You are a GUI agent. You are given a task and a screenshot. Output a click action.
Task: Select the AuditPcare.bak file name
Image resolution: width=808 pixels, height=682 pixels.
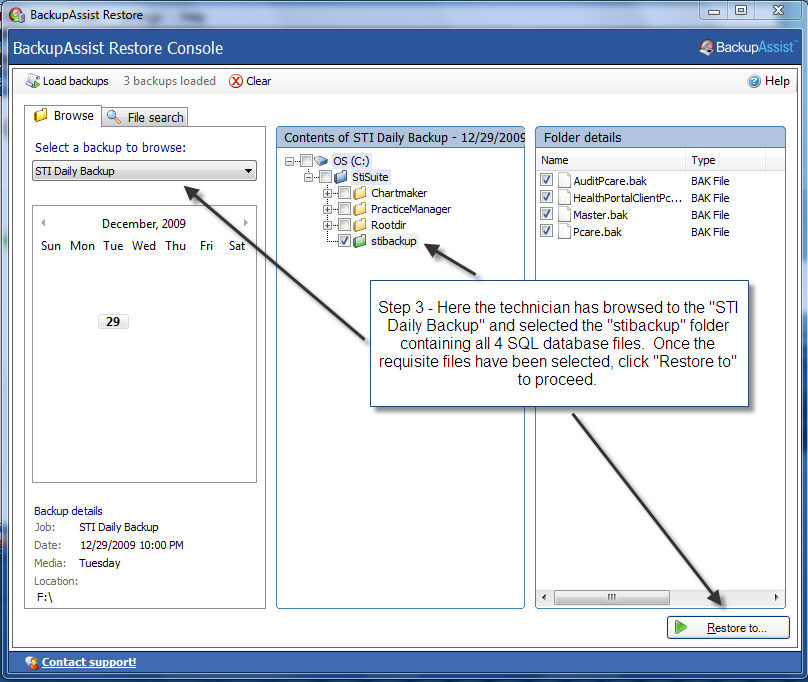point(610,181)
